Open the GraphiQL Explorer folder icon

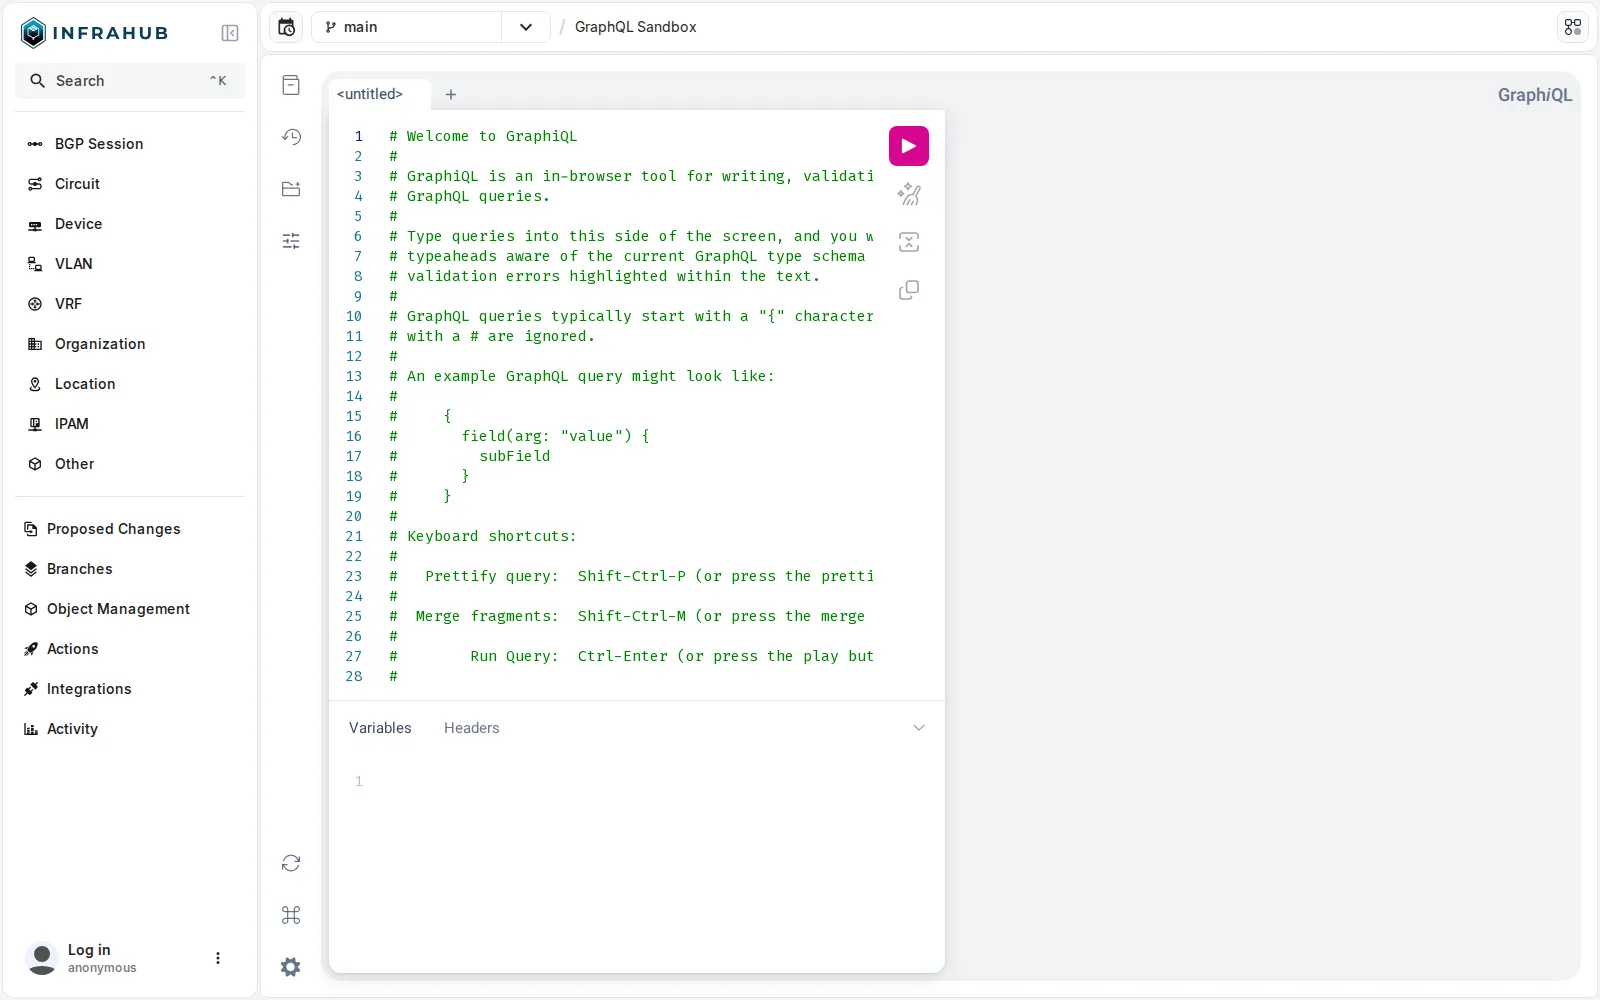tap(291, 189)
